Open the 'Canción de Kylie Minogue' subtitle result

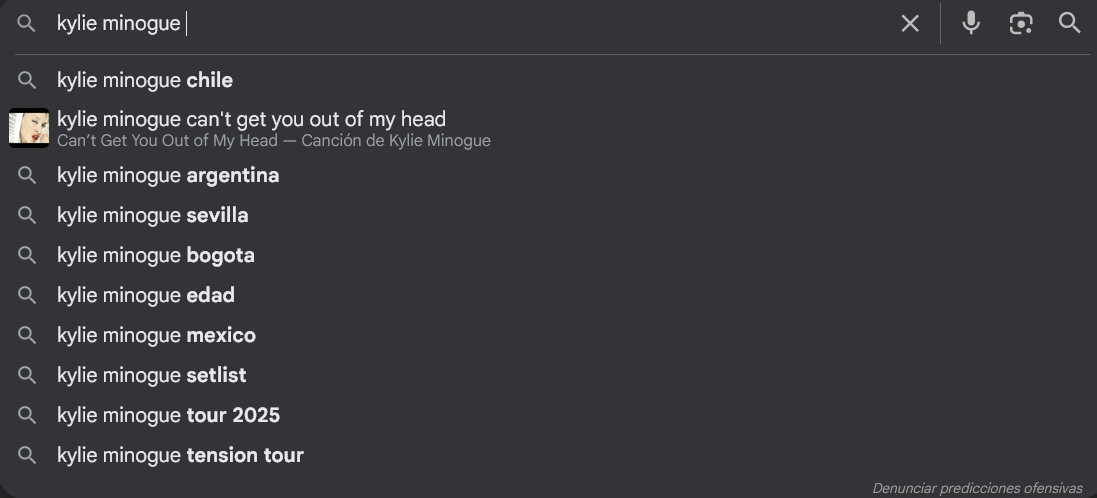click(274, 141)
